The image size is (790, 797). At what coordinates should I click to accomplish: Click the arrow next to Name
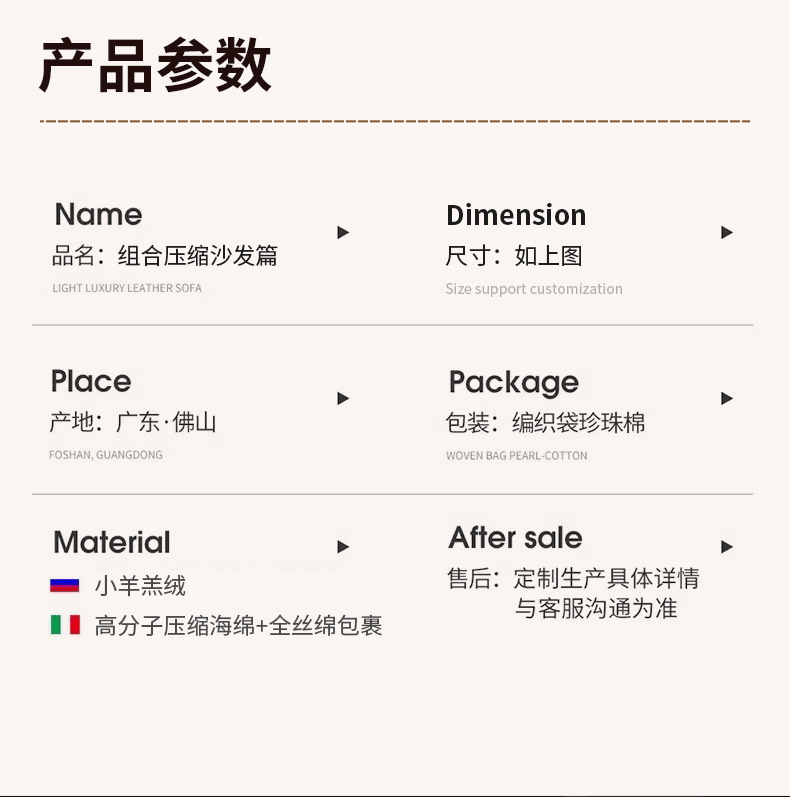point(343,233)
